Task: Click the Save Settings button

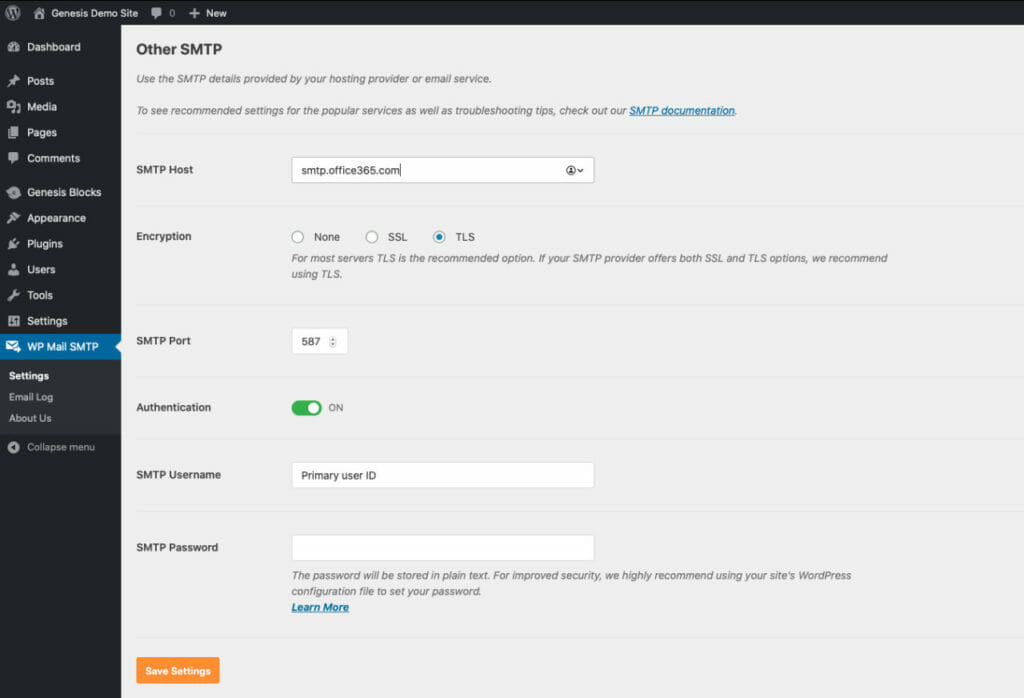Action: [x=177, y=670]
